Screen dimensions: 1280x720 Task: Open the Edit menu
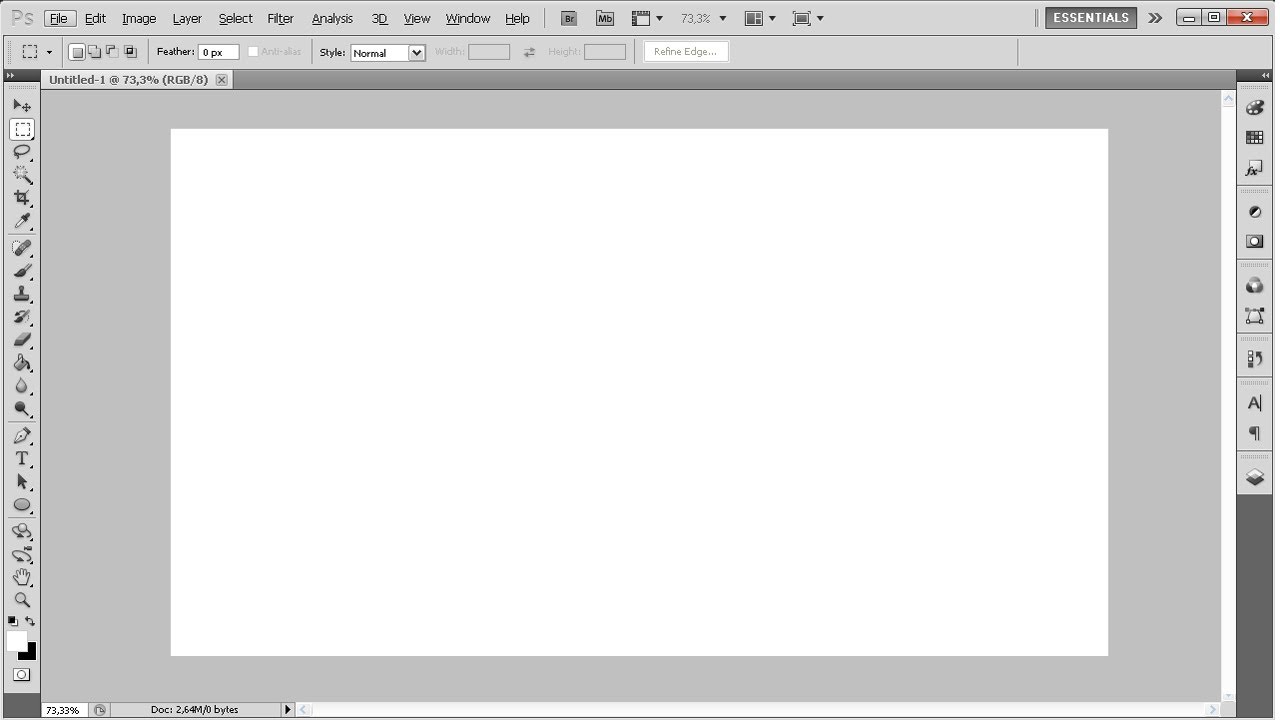pyautogui.click(x=95, y=19)
